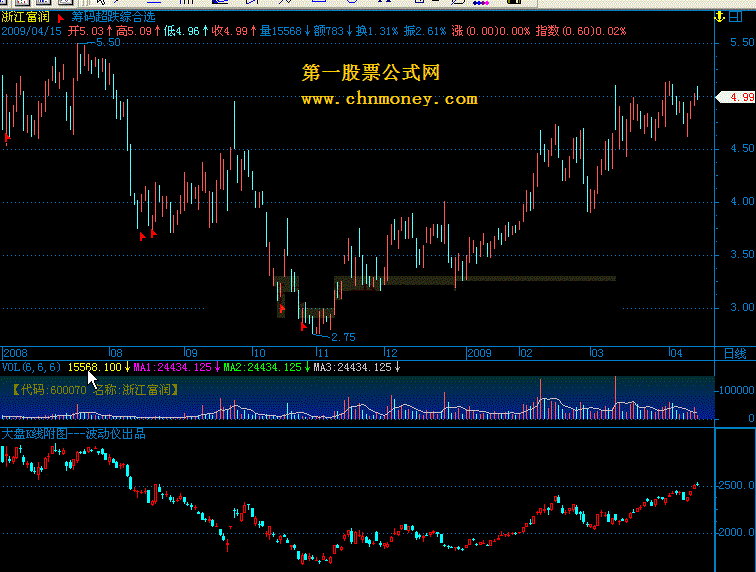This screenshot has width=756, height=572.
Task: Jump to the 2009 marker on the time axis
Action: [x=479, y=353]
